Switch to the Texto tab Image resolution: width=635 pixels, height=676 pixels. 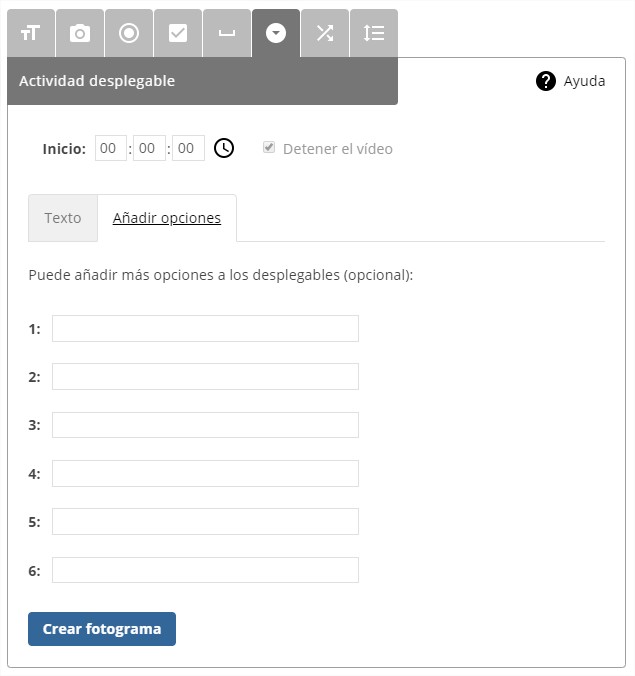pos(63,218)
